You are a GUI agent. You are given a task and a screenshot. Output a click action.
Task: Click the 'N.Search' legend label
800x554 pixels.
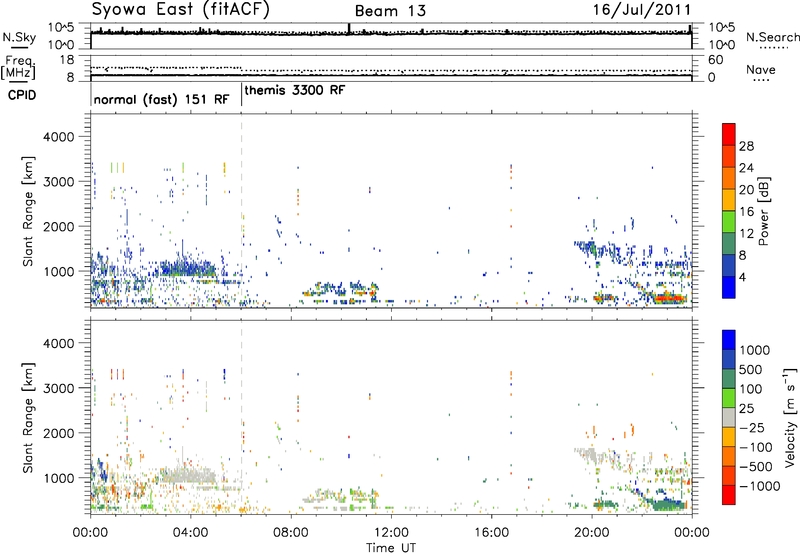click(772, 37)
